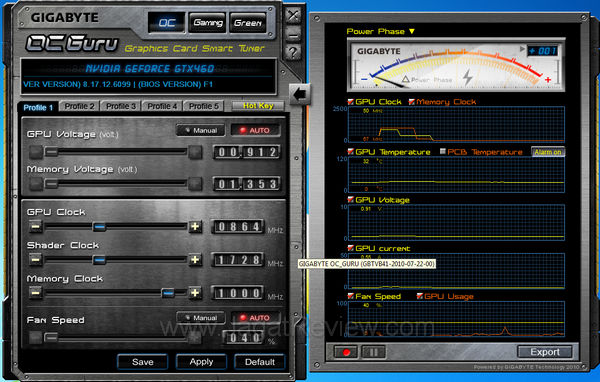Click GPU Voltage slider handle
This screenshot has width=600, height=382.
click(51, 152)
